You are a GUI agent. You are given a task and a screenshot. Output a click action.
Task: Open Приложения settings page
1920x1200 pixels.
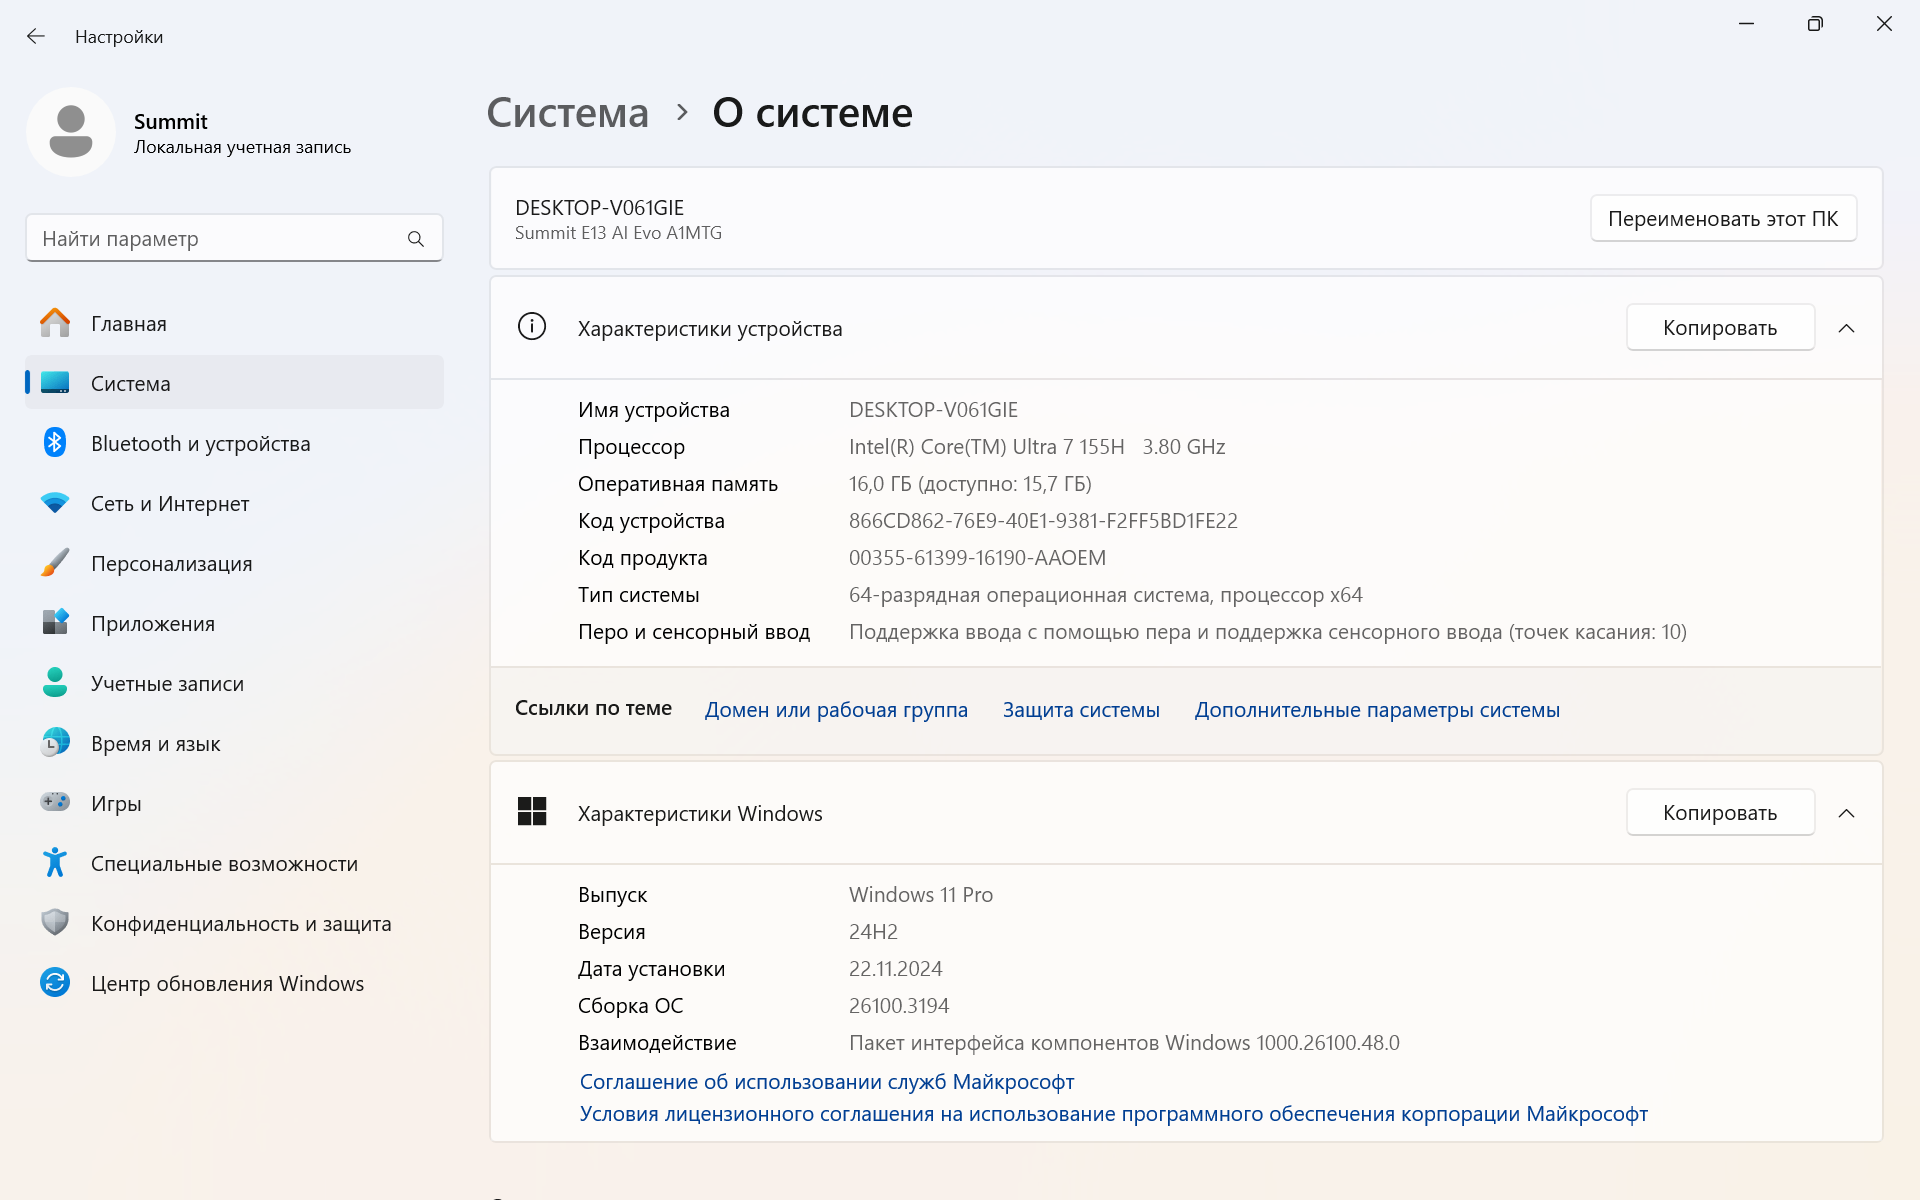point(234,623)
